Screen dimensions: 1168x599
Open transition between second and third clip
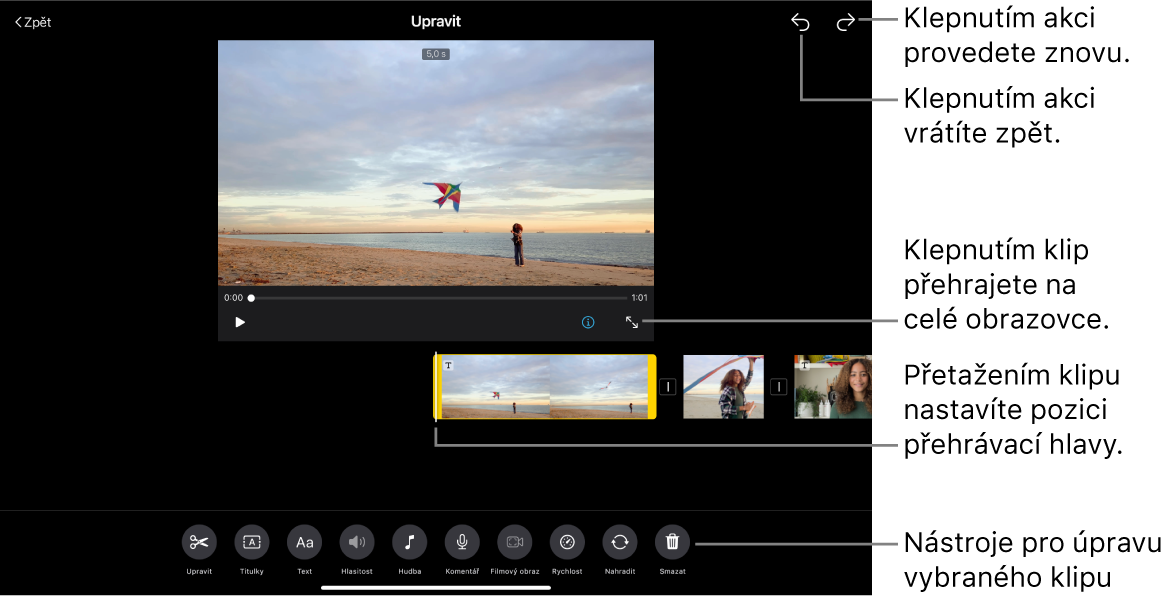point(778,387)
